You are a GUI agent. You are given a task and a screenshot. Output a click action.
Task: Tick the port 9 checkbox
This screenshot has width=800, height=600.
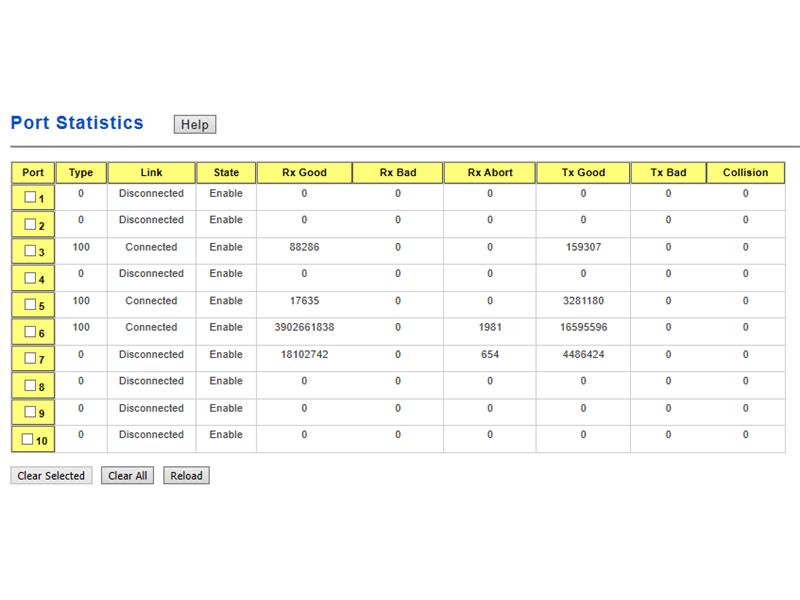[30, 412]
